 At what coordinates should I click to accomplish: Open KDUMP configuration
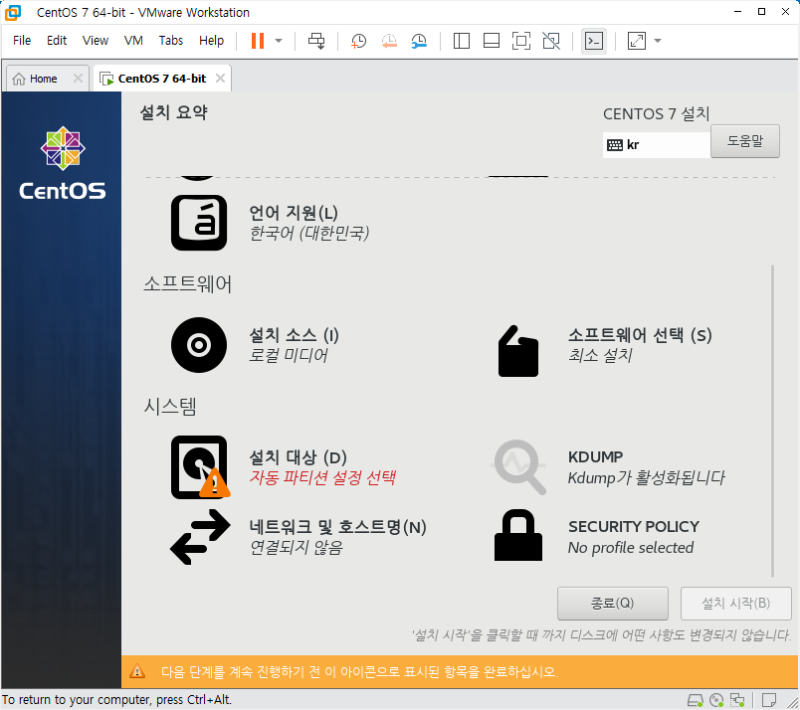click(517, 466)
